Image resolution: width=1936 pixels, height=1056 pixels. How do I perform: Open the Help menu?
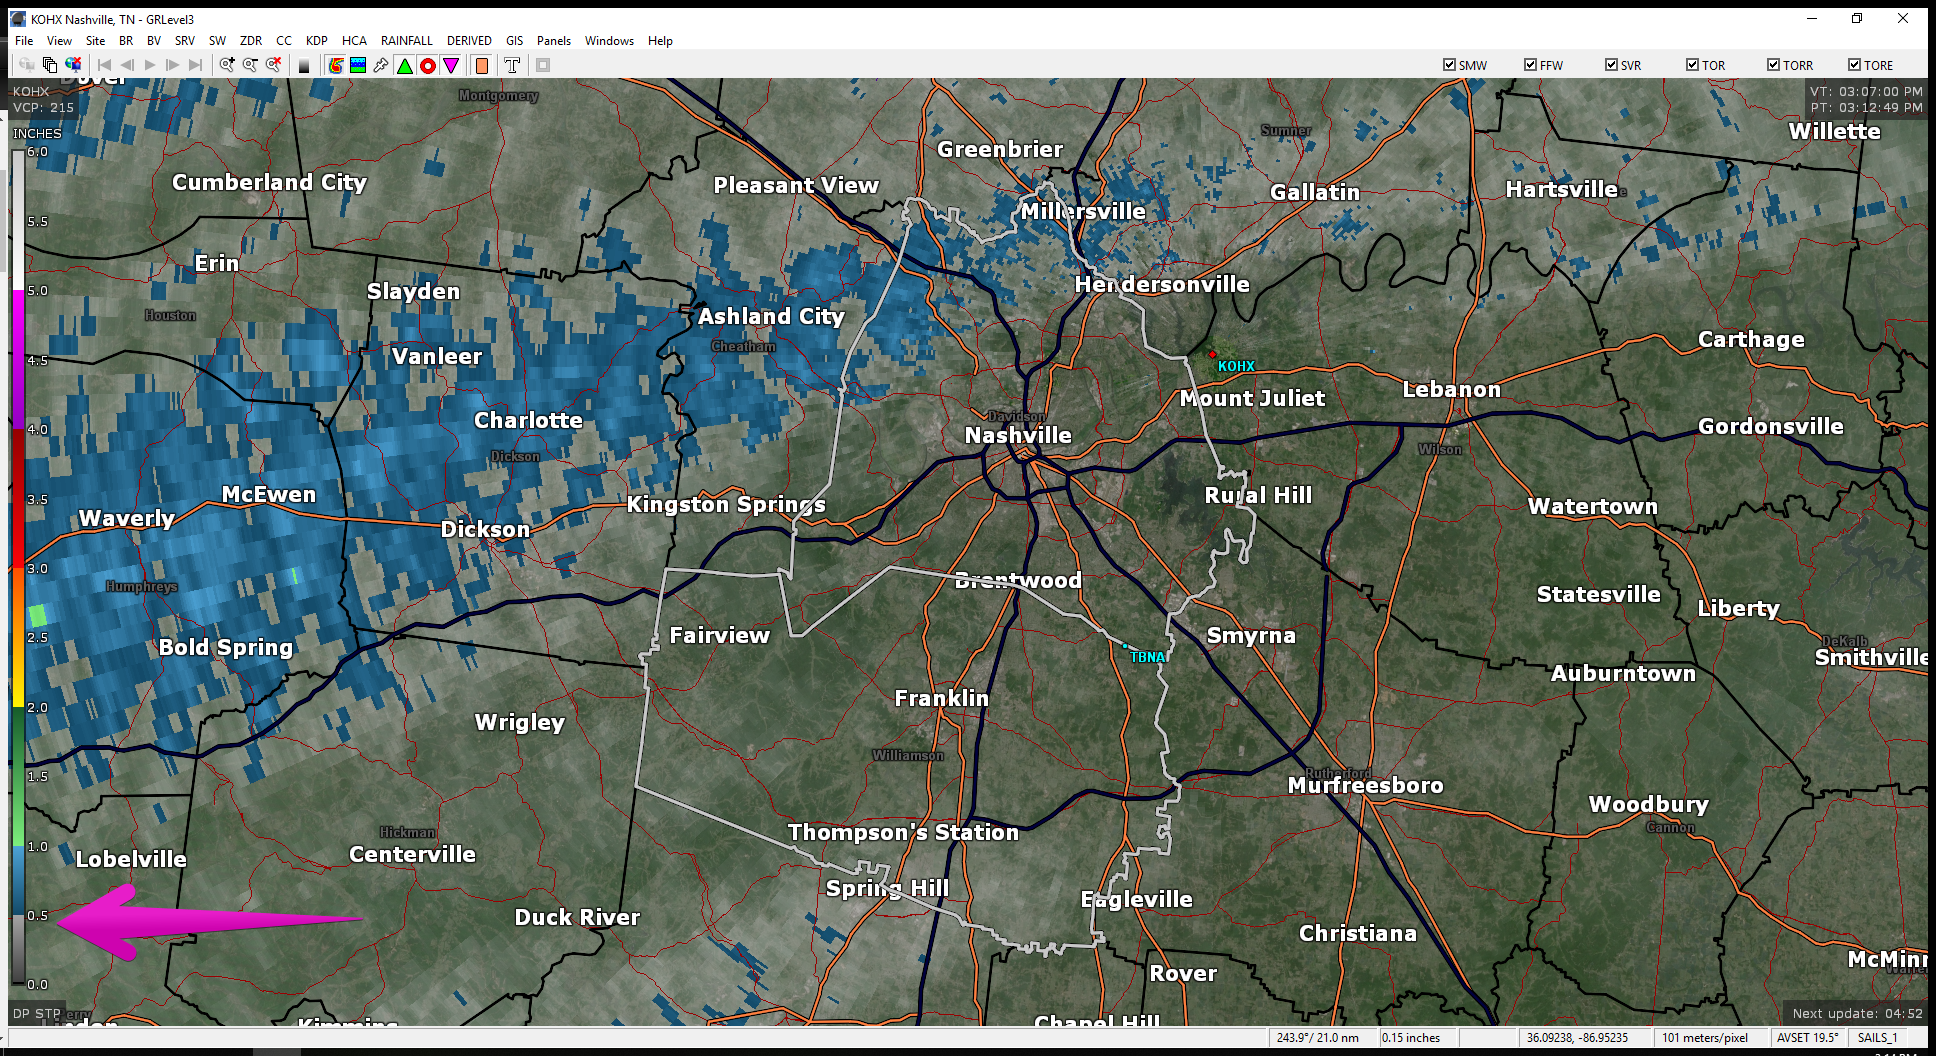tap(660, 41)
